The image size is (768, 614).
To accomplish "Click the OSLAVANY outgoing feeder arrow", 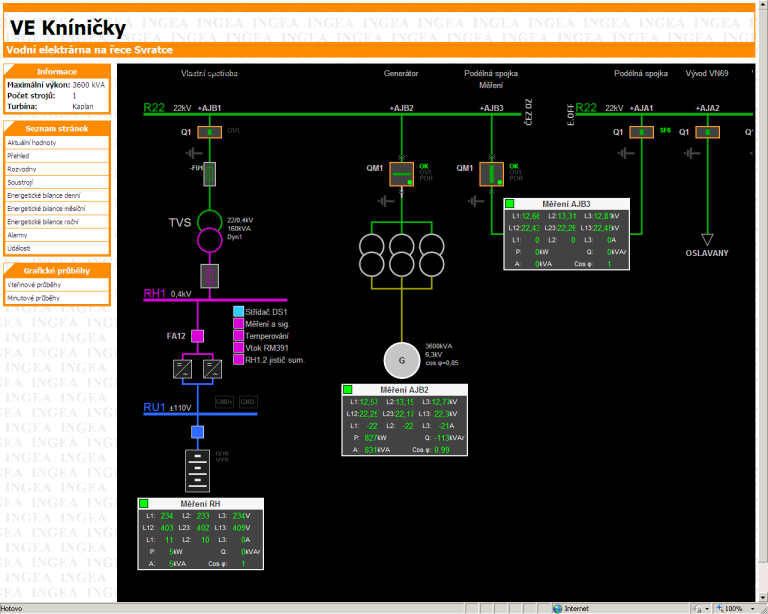I will tap(707, 238).
